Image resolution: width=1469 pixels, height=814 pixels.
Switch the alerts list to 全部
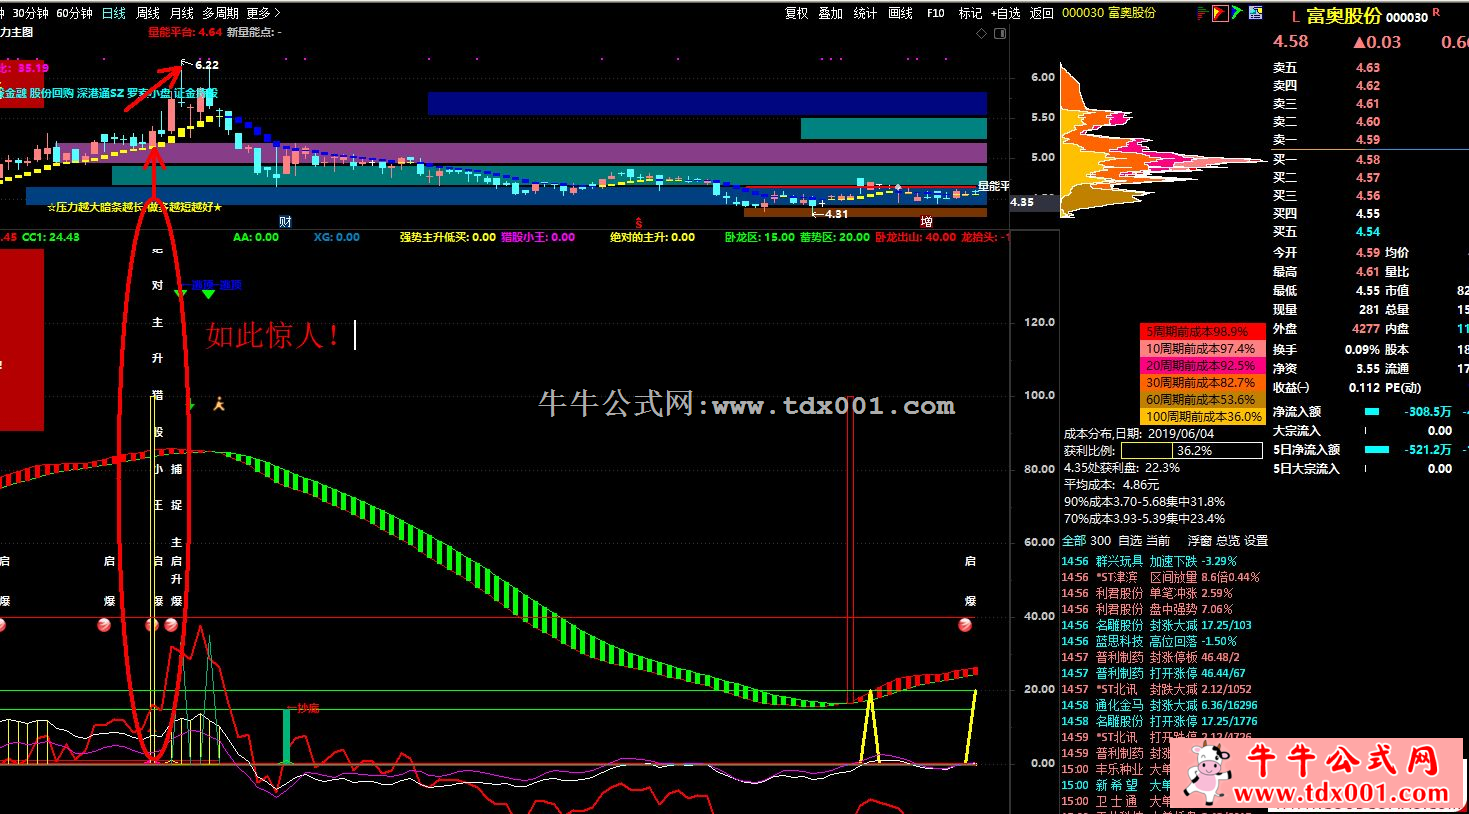[1073, 540]
